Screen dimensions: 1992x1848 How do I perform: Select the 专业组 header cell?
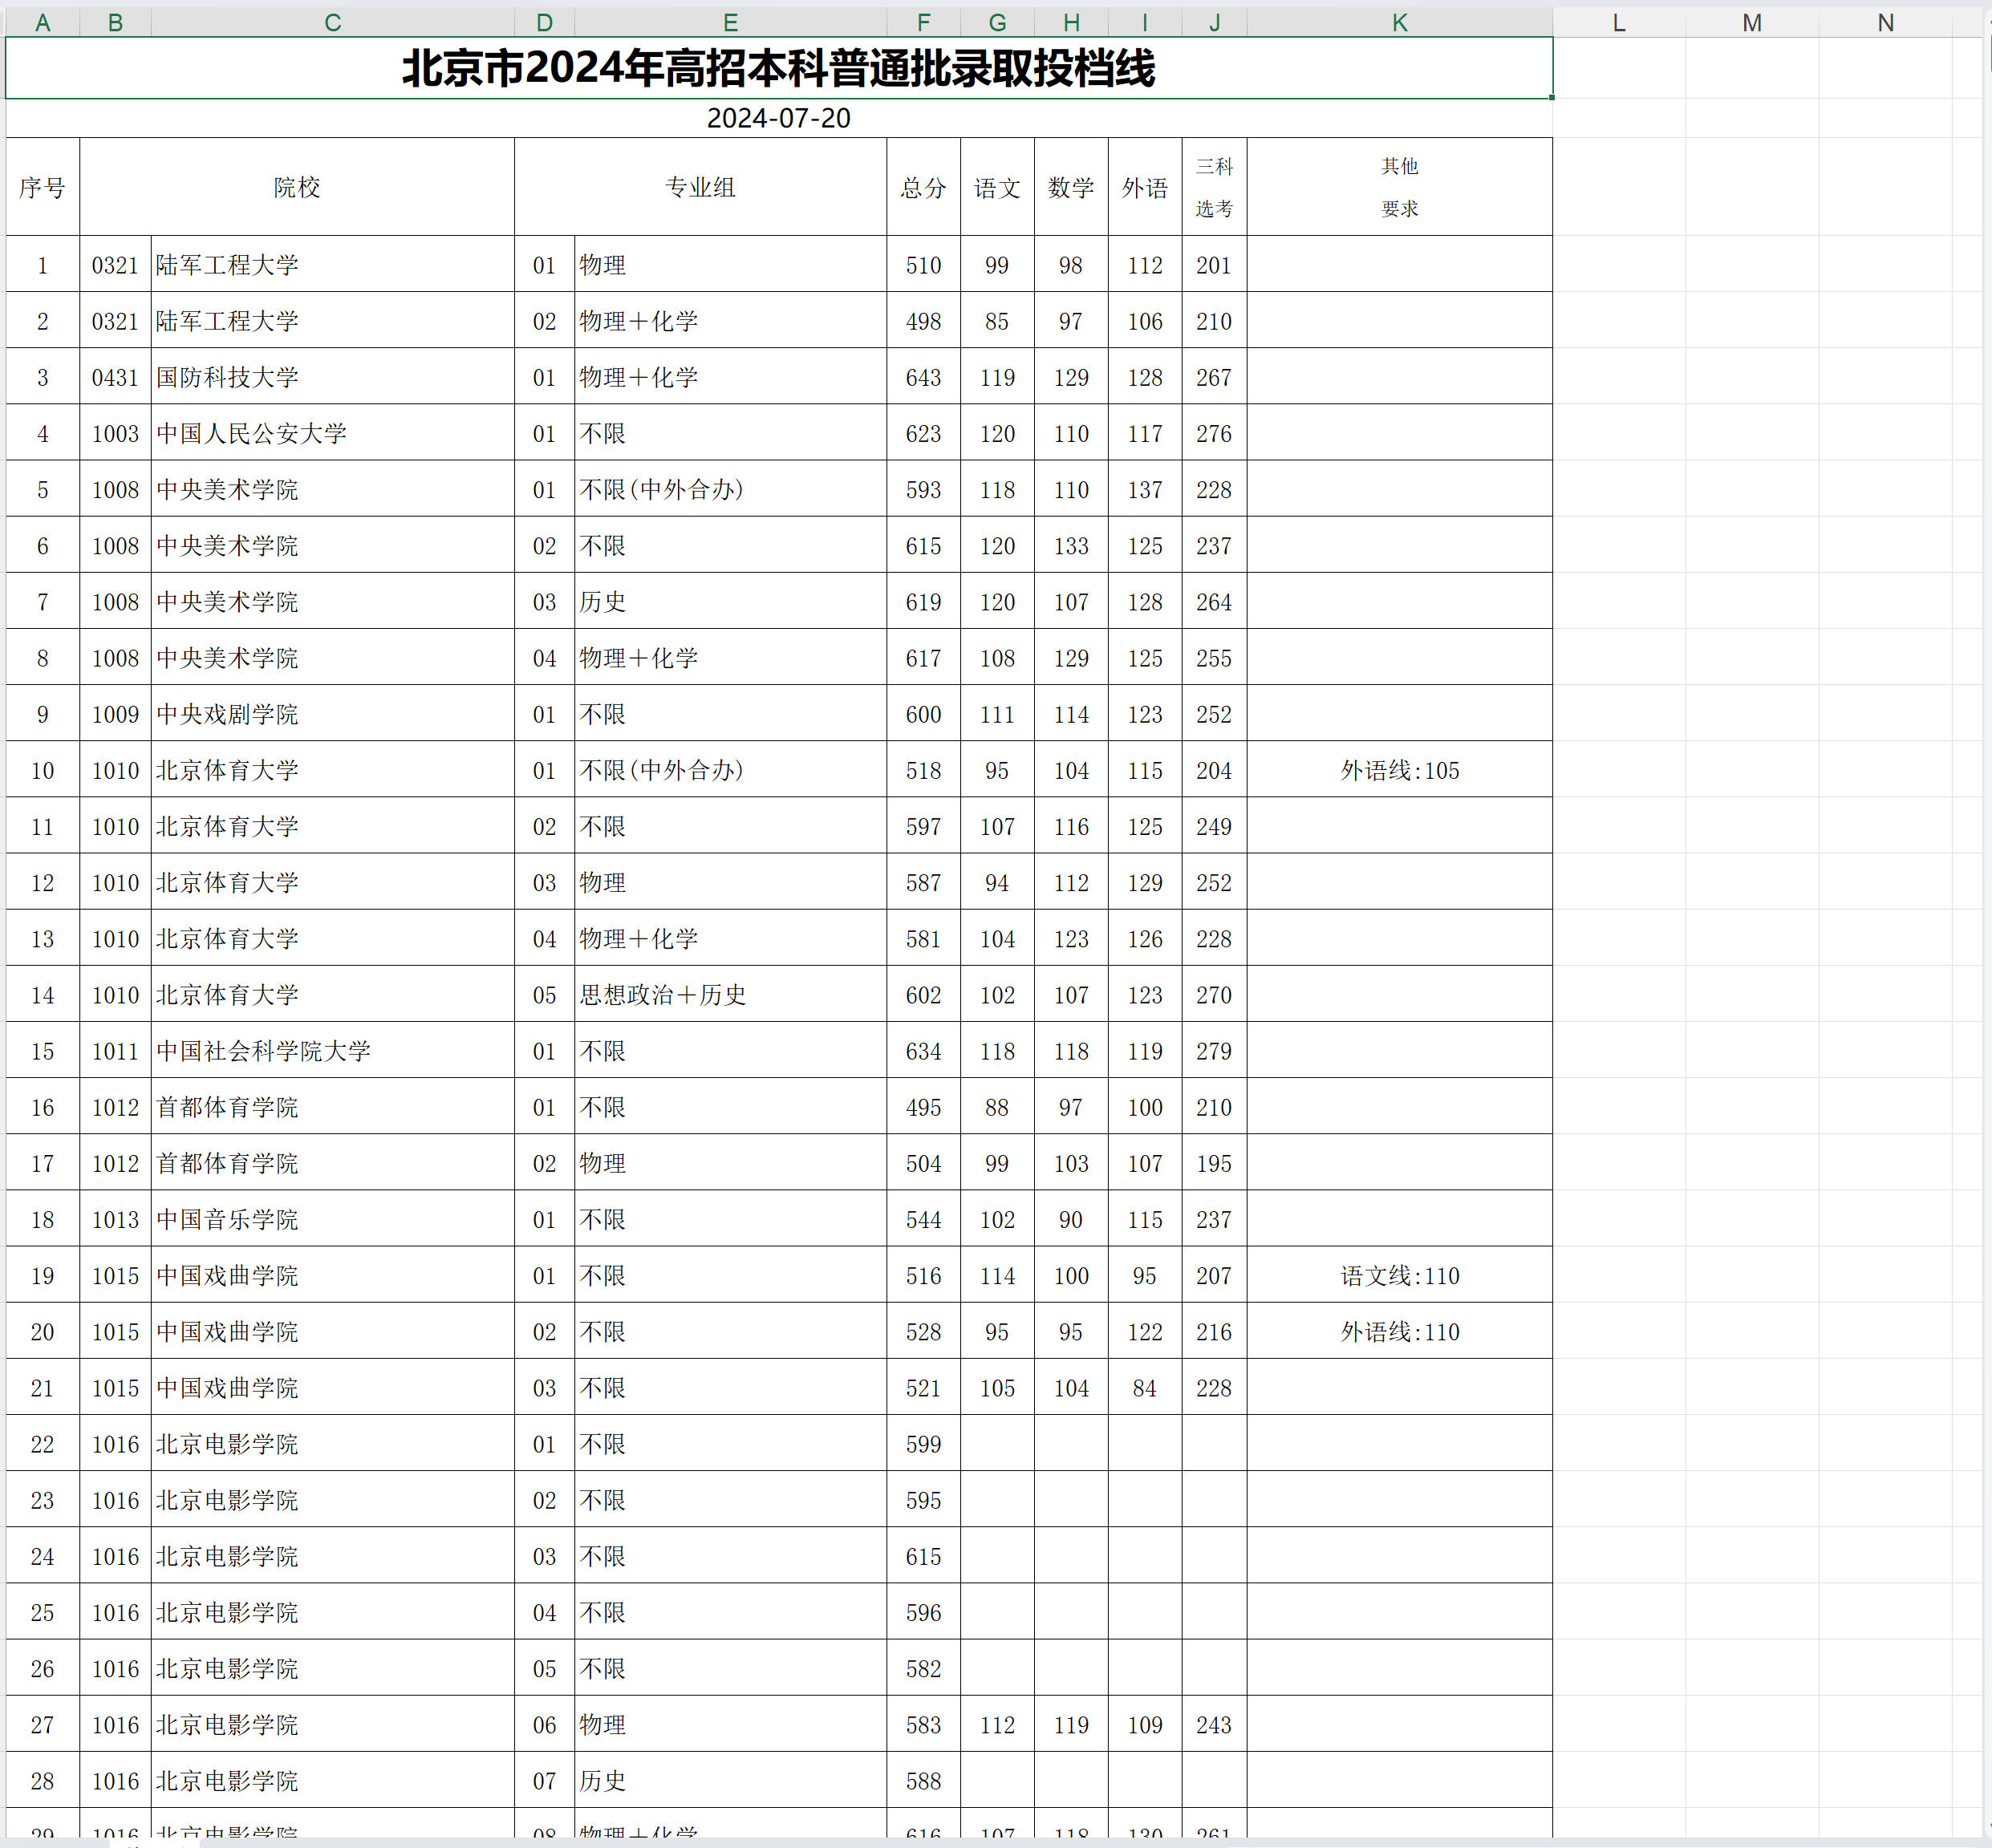pos(700,187)
